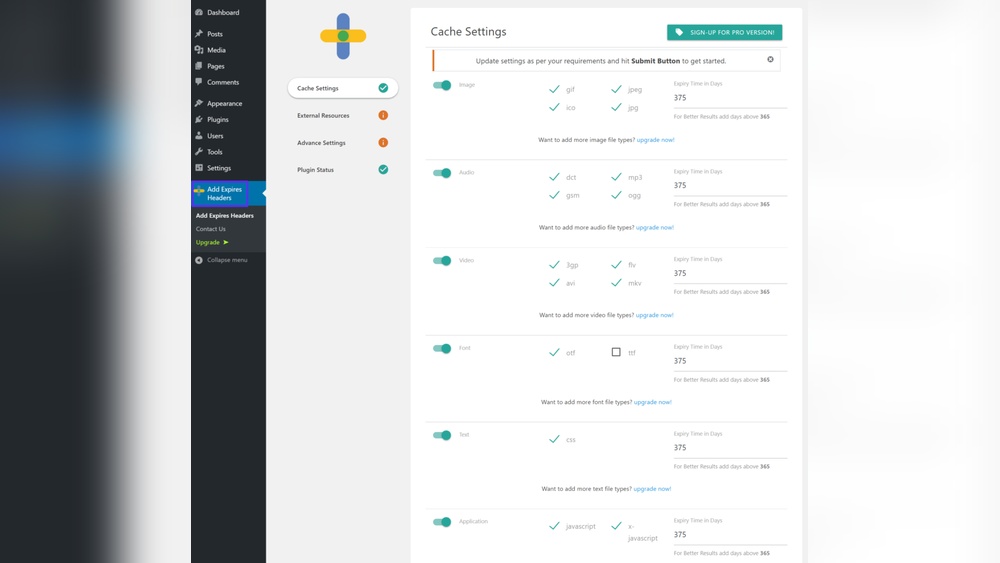Select the Add Expires Headers submenu entry
Screen dimensions: 1000x563
pos(224,216)
